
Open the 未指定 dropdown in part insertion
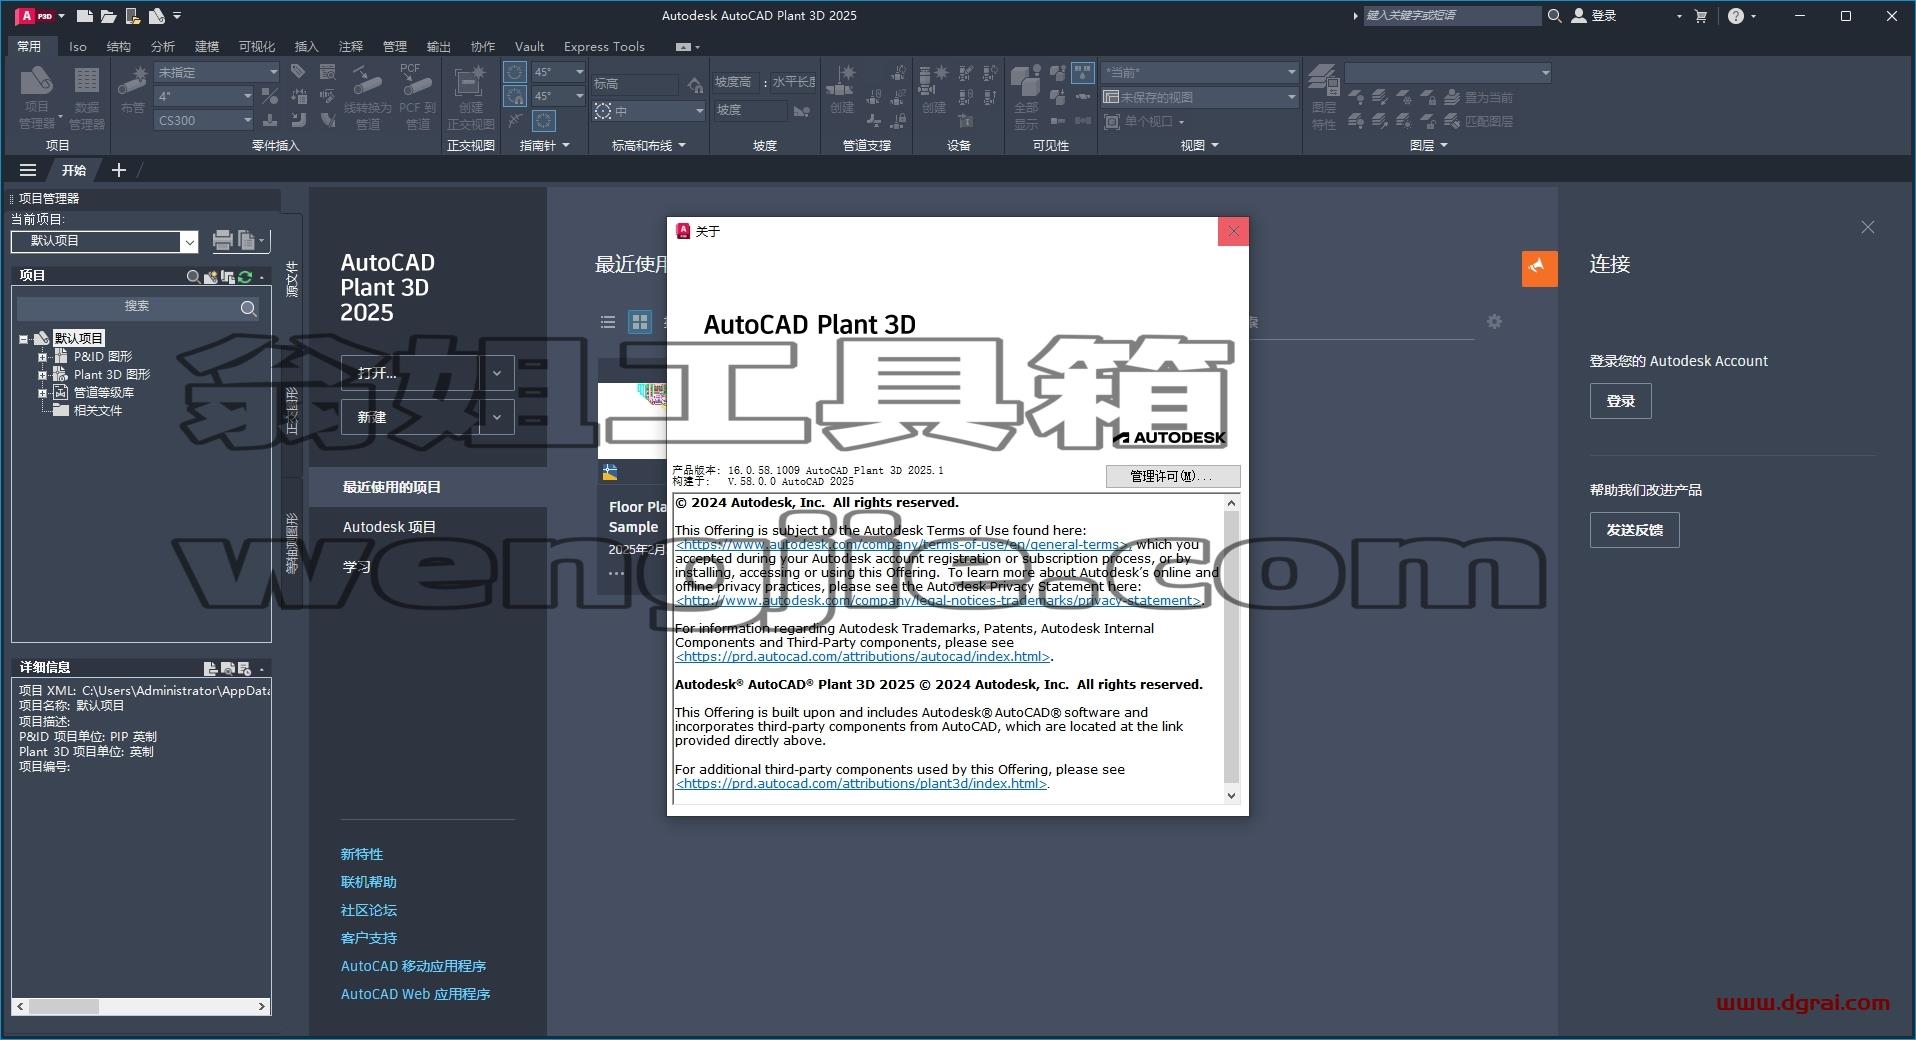click(x=217, y=72)
